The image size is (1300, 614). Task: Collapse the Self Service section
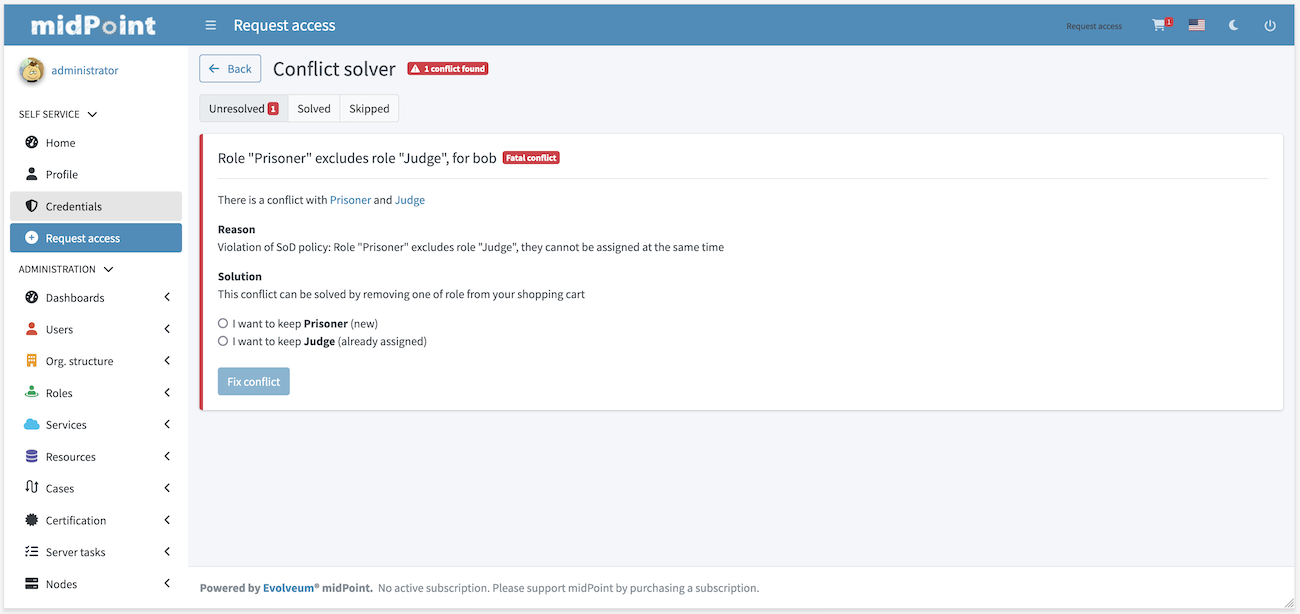(x=92, y=115)
